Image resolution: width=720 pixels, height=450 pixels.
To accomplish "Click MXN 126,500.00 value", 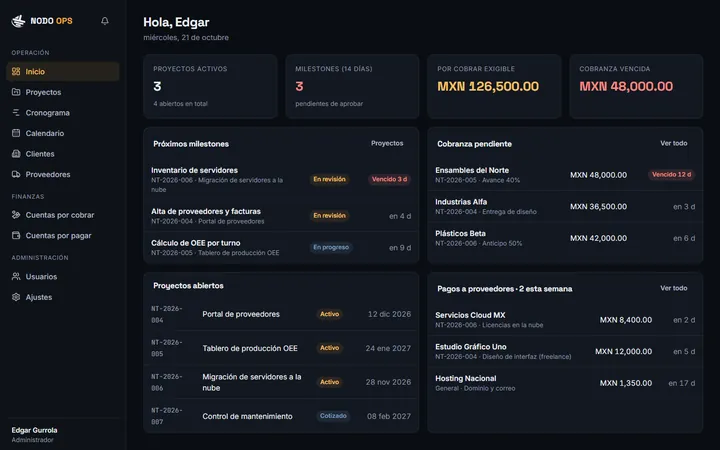I will (488, 86).
